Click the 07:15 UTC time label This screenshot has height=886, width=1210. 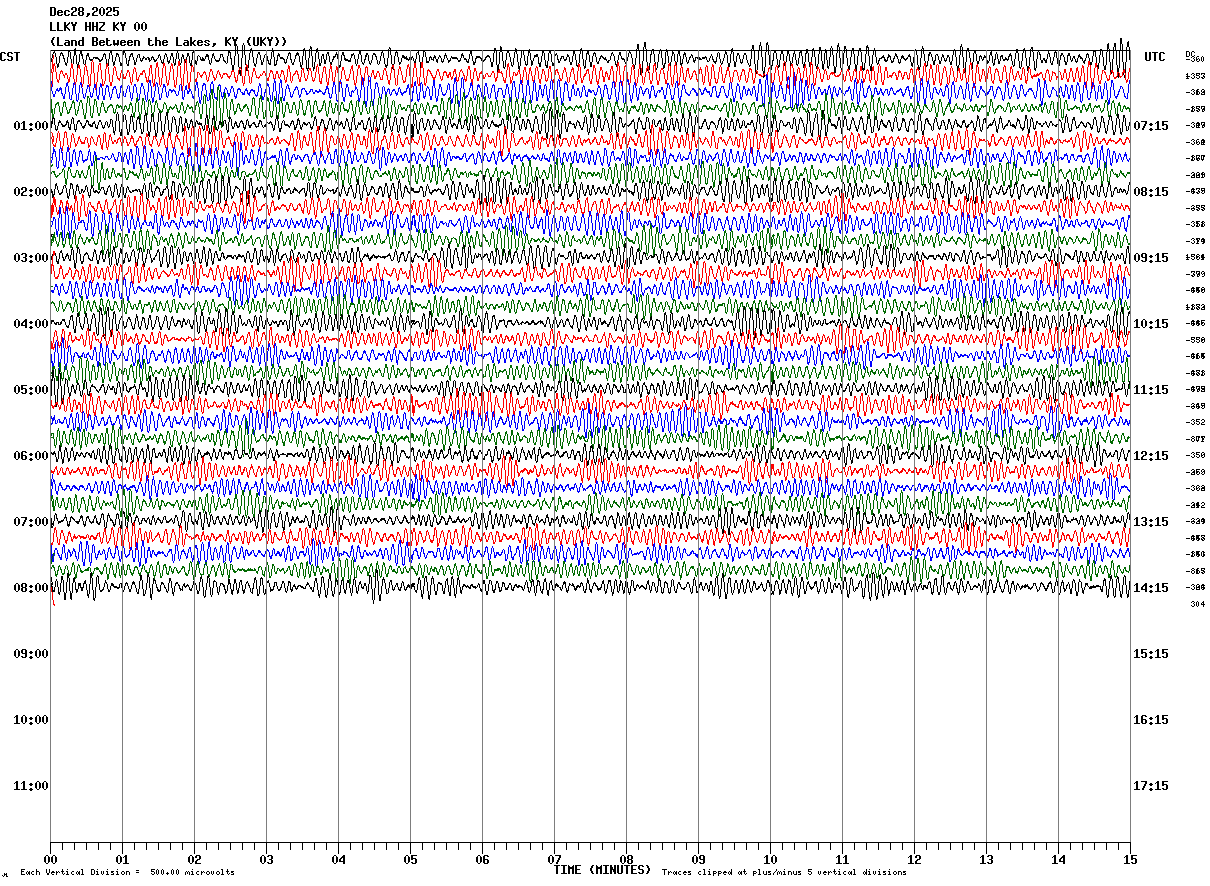1150,126
